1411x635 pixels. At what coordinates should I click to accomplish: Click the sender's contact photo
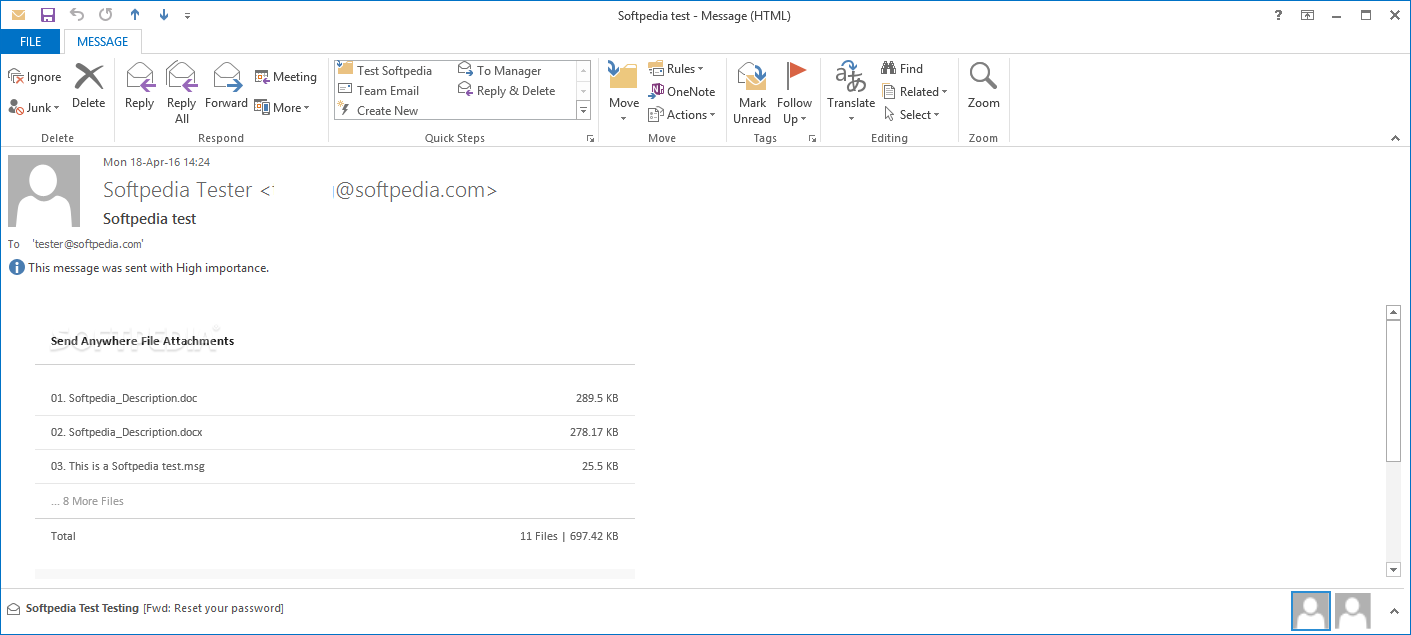(x=44, y=191)
